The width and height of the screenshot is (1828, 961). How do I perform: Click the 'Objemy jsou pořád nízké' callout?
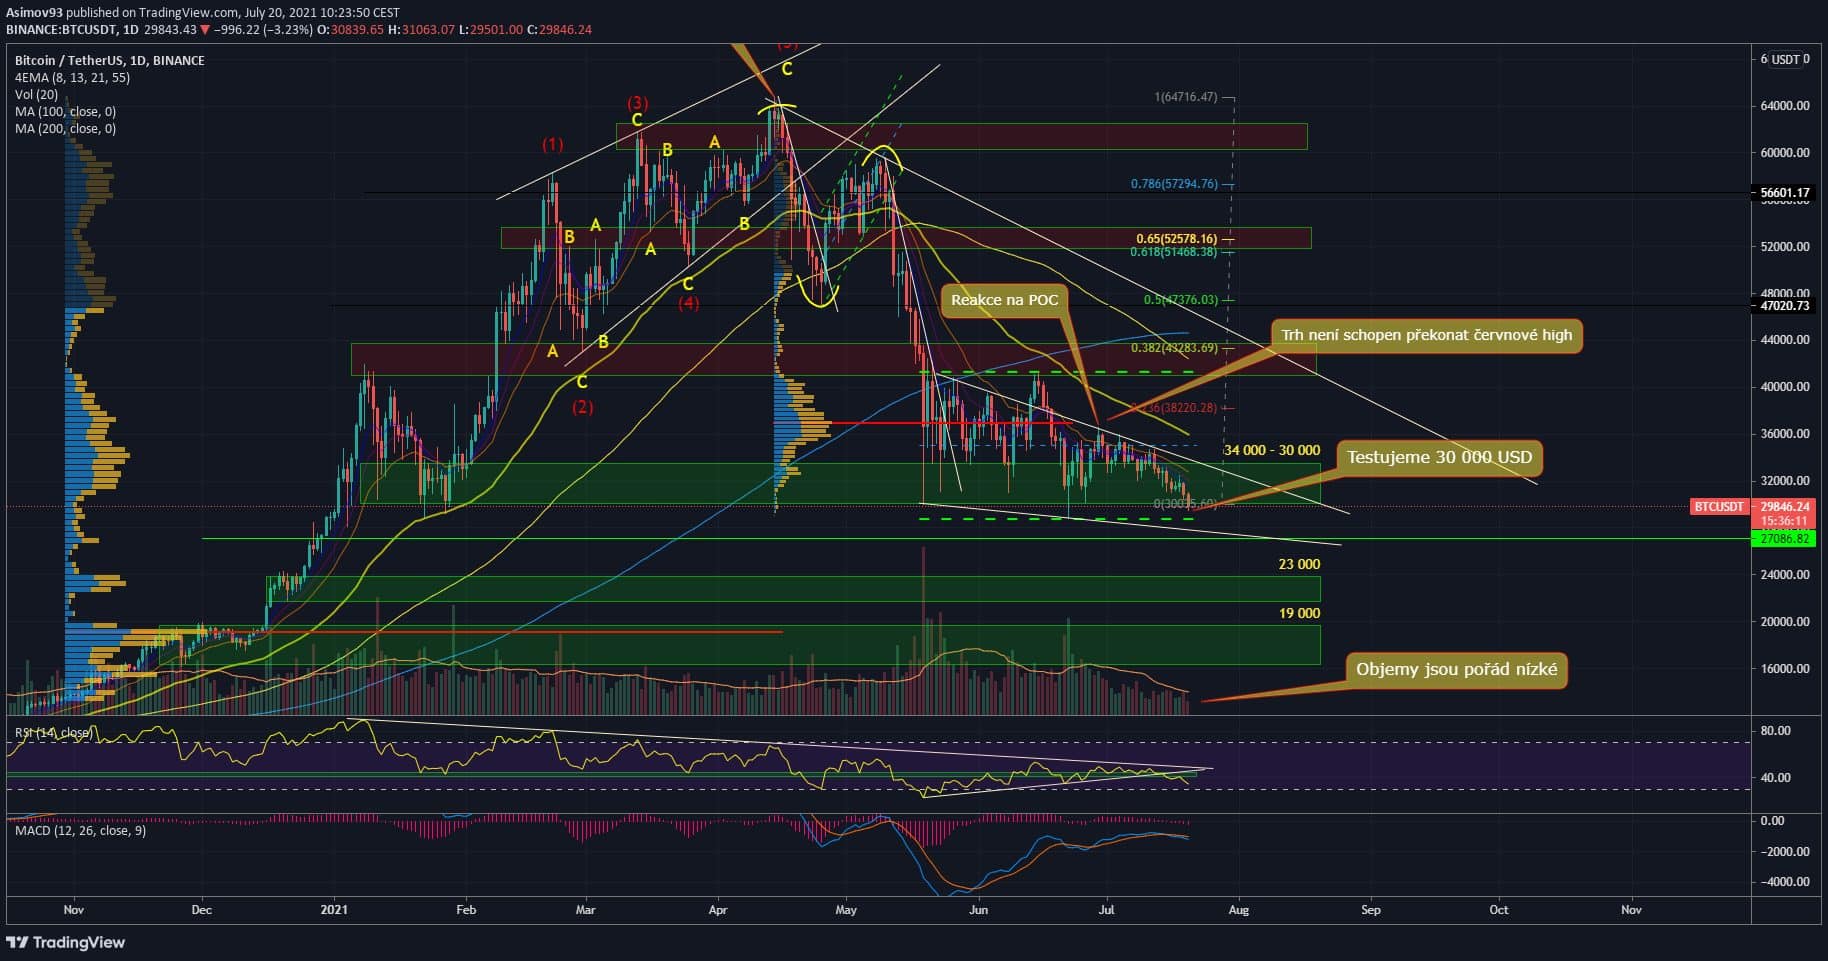click(x=1456, y=669)
